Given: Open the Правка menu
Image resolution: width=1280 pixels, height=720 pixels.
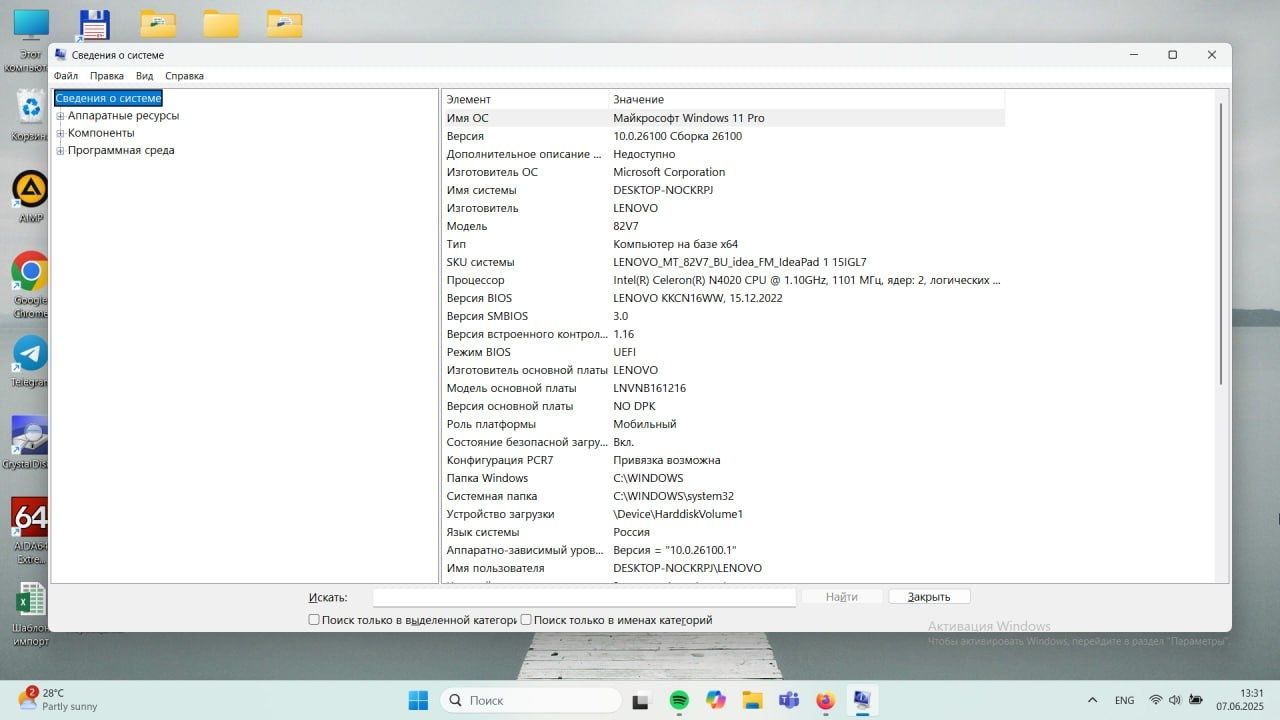Looking at the screenshot, I should [x=107, y=76].
